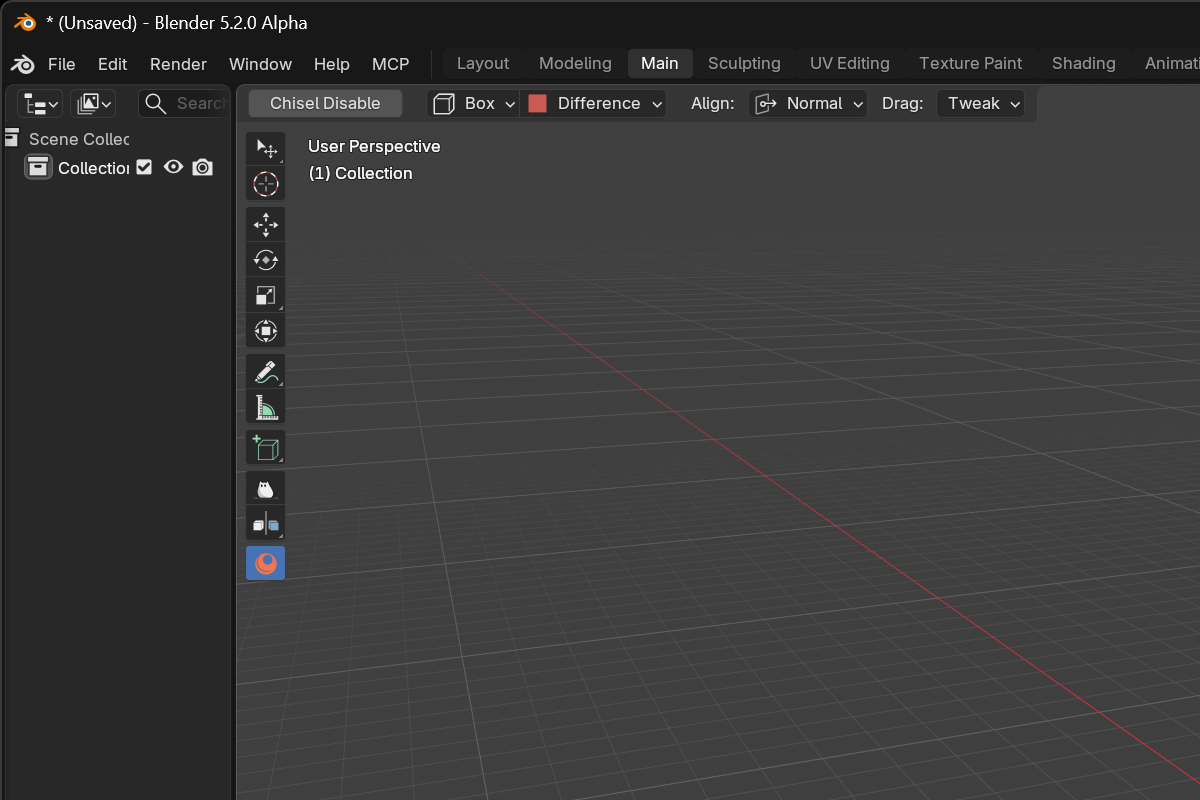
Task: Switch to the Modeling workspace tab
Action: pos(575,63)
